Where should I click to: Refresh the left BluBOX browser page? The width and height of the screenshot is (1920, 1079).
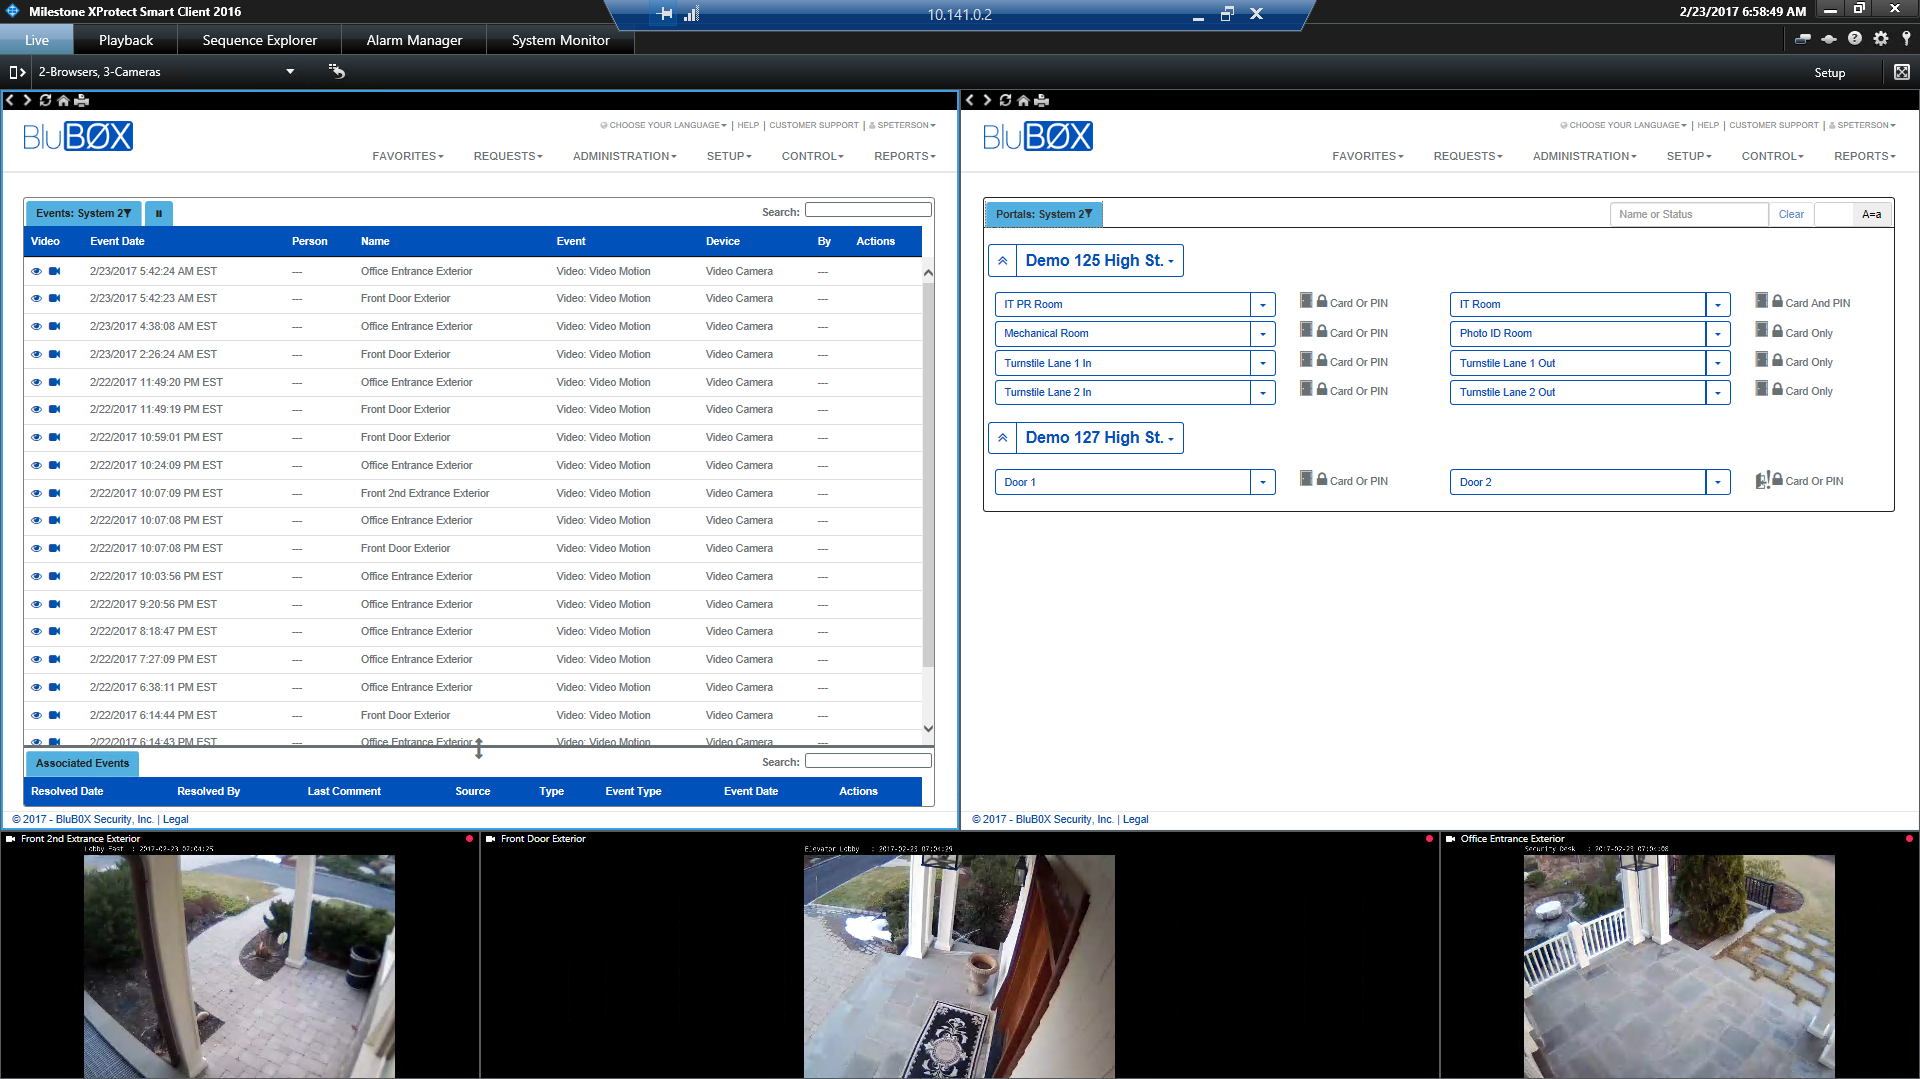click(44, 100)
